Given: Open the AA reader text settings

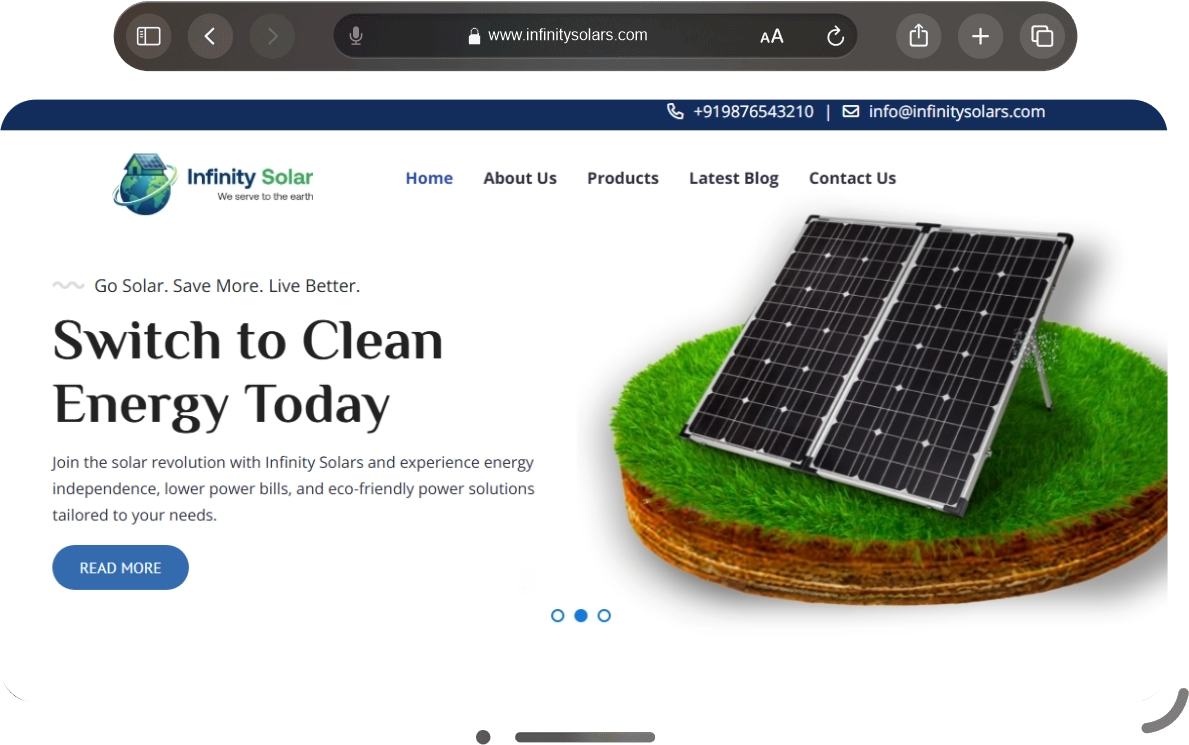Looking at the screenshot, I should pos(771,37).
